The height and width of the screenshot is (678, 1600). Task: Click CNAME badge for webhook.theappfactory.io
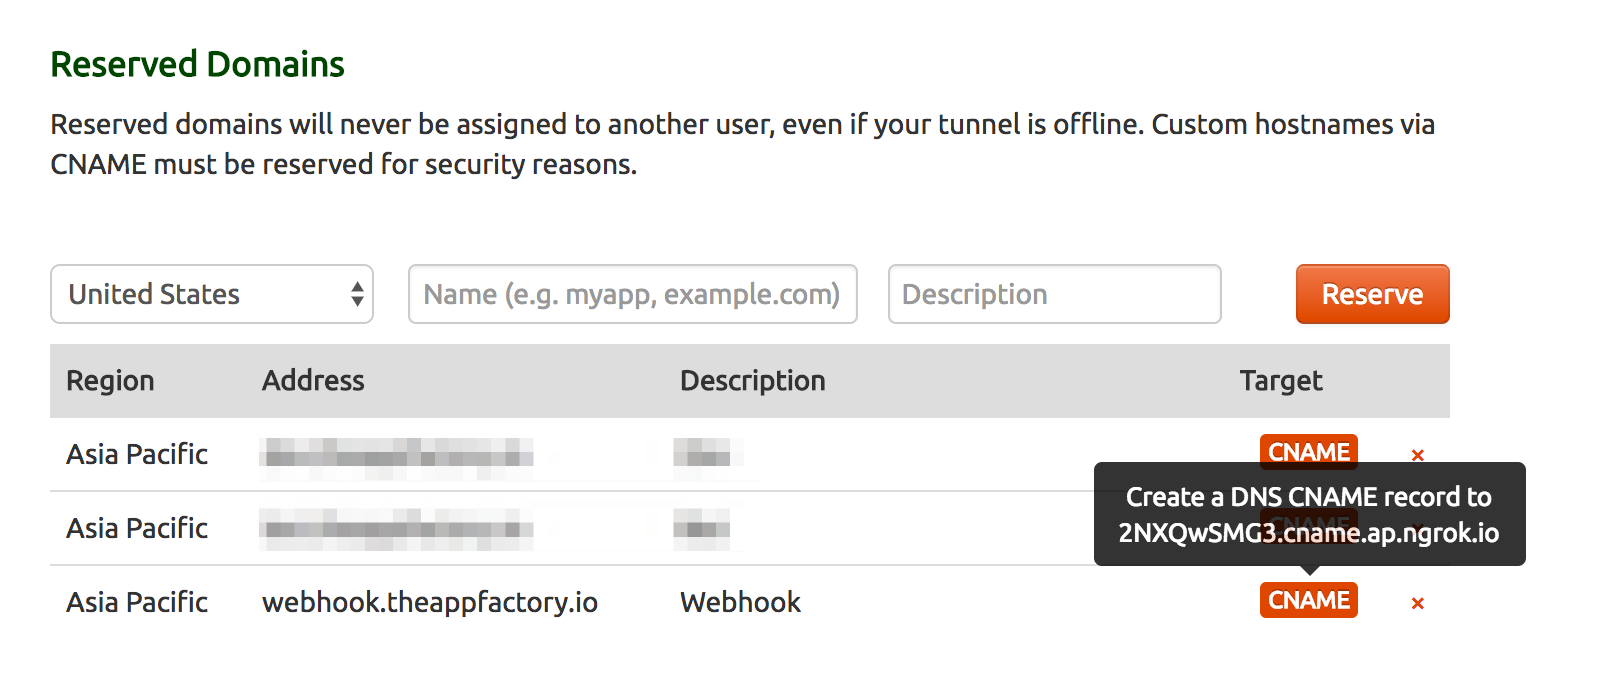coord(1308,600)
